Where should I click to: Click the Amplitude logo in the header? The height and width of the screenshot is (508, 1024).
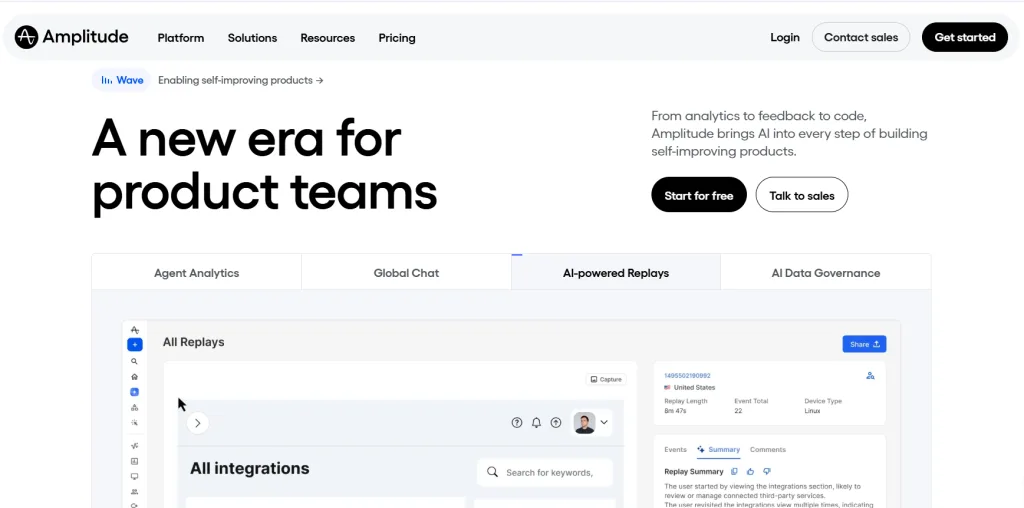point(72,37)
